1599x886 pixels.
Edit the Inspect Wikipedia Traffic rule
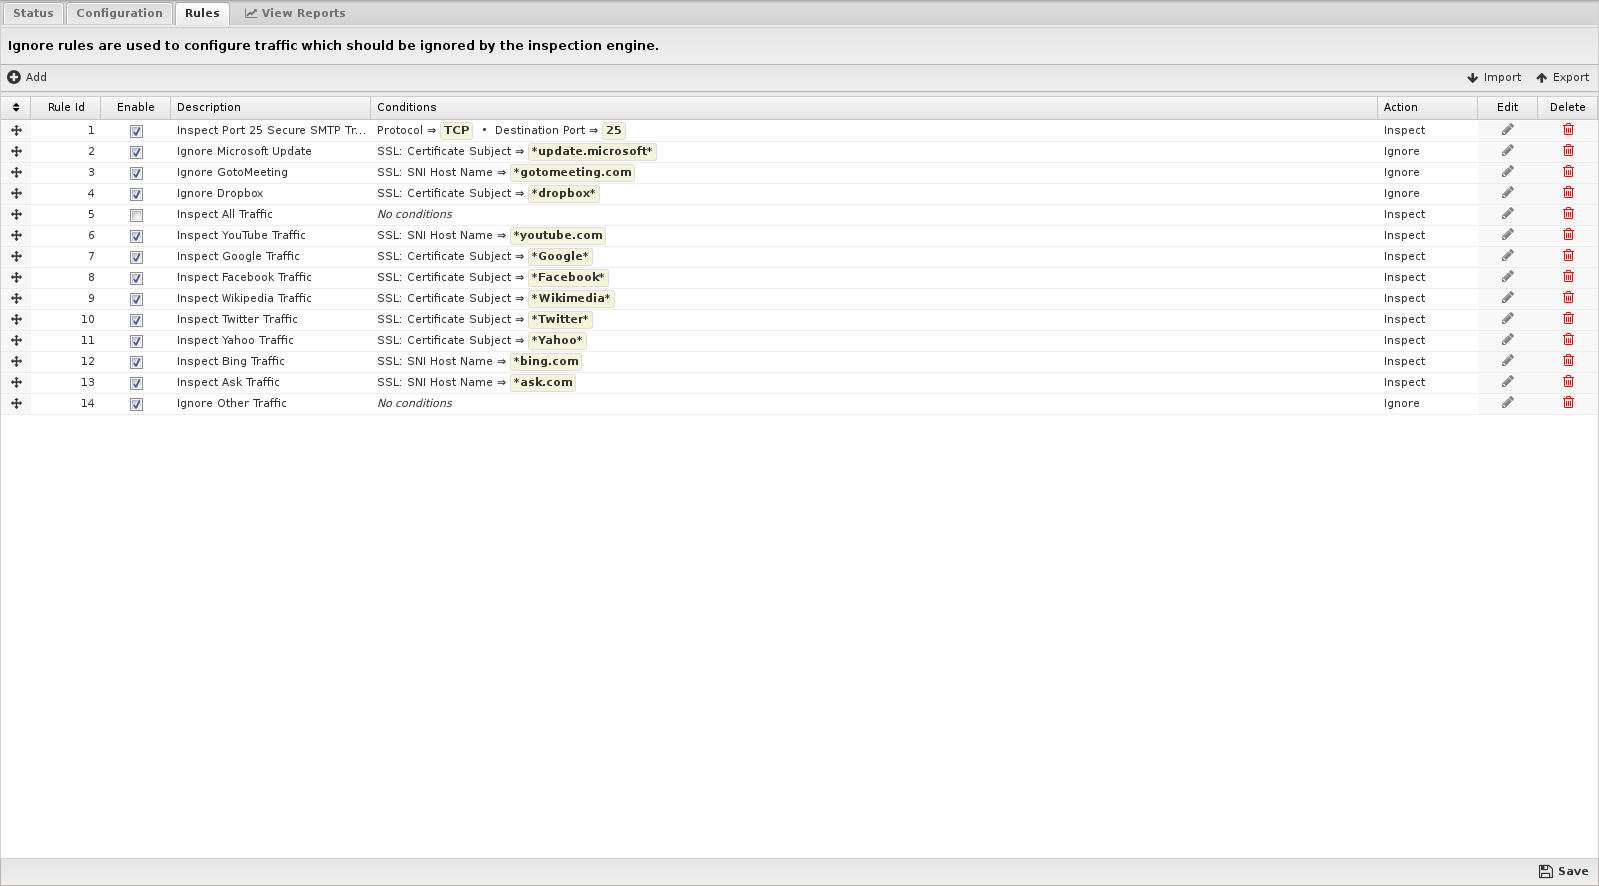click(1507, 298)
